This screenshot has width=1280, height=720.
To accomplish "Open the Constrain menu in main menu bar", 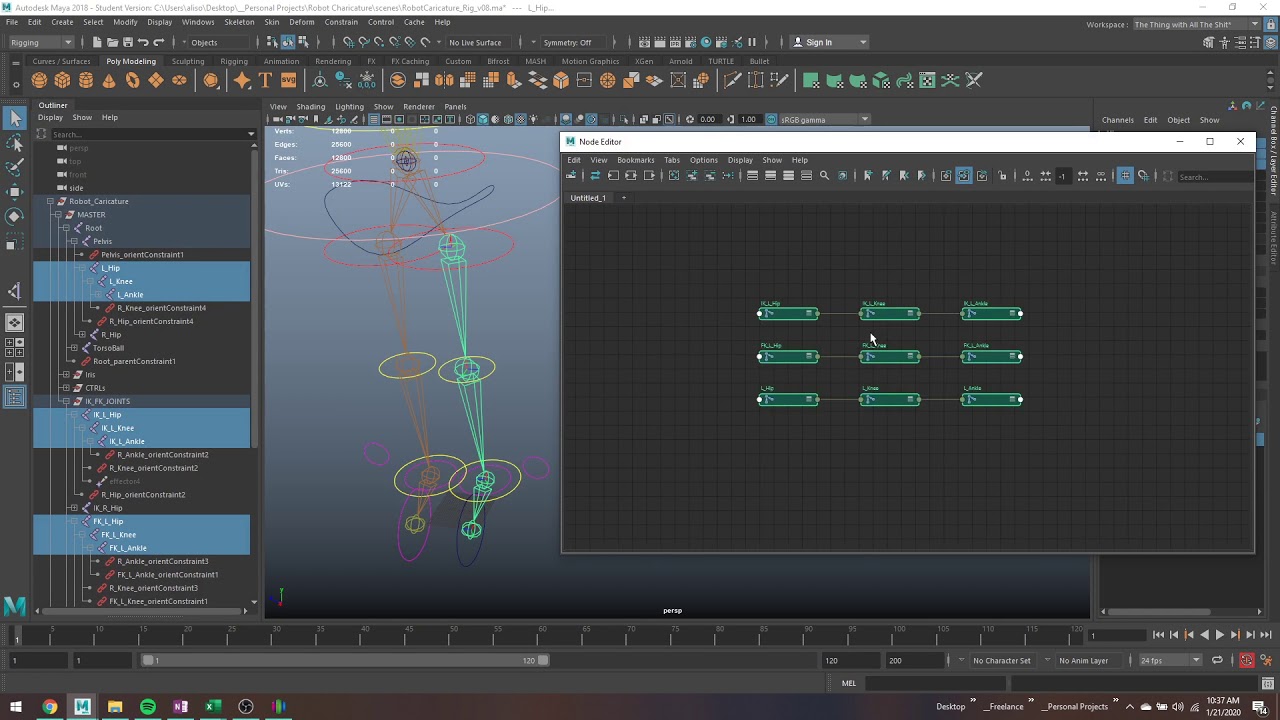I will point(341,22).
